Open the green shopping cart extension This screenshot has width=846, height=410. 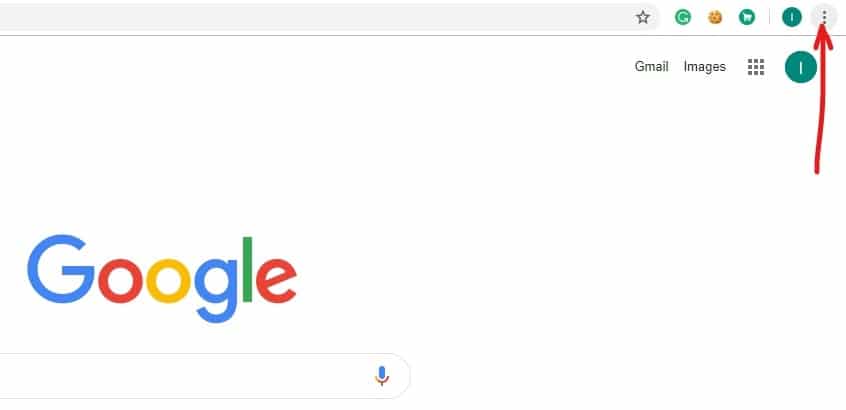(x=746, y=17)
